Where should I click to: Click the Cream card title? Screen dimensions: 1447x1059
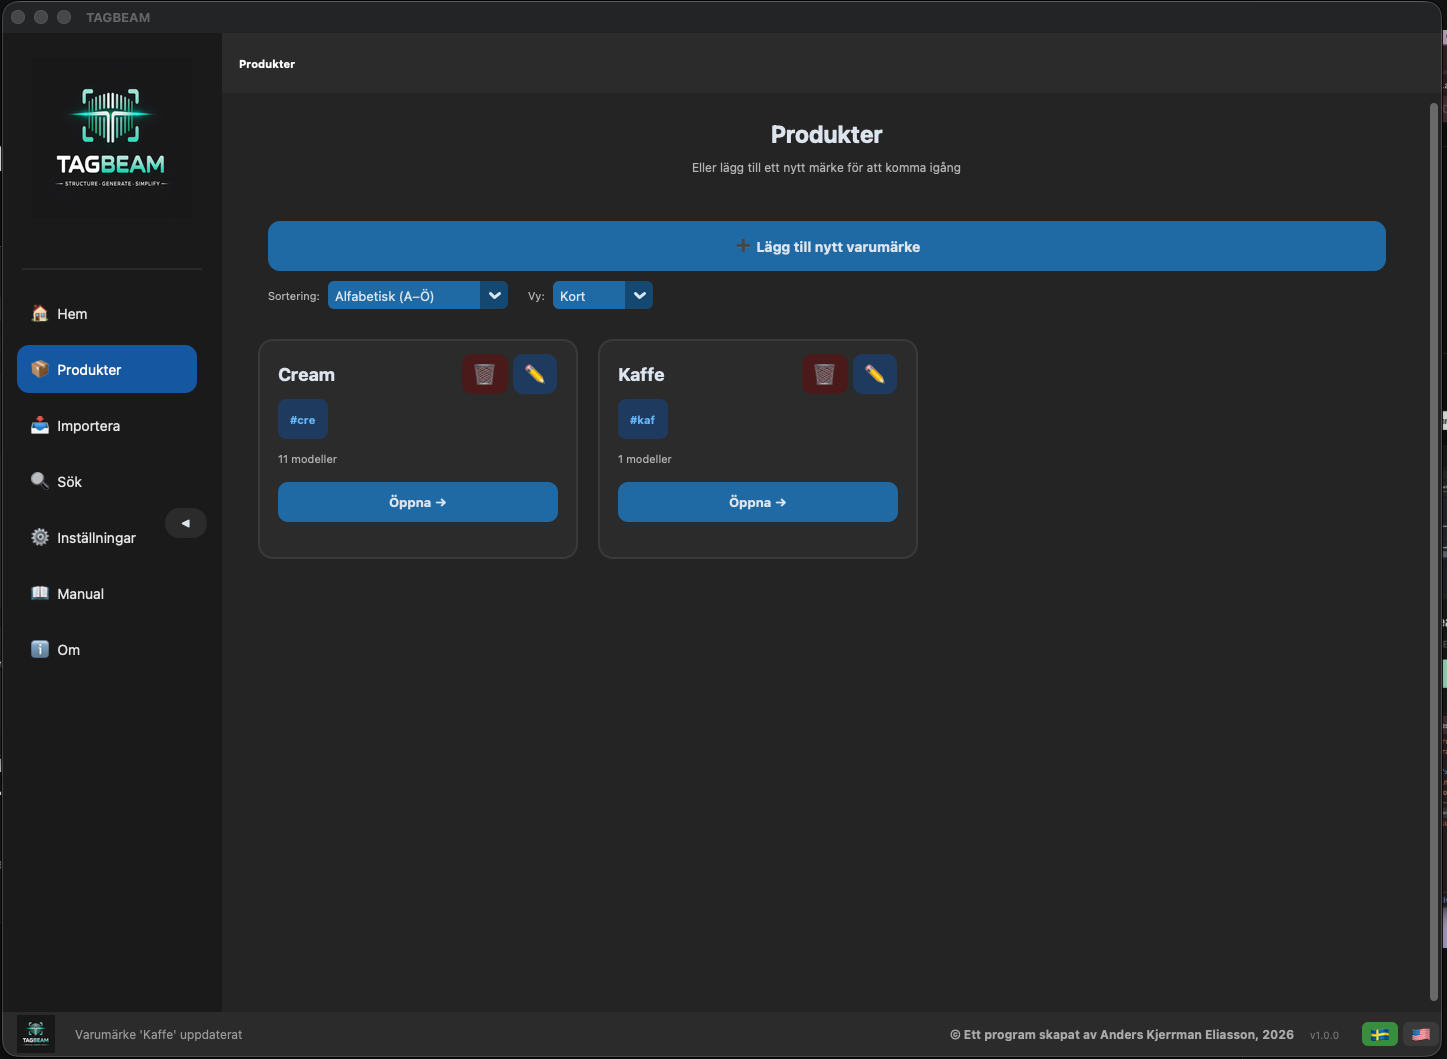click(306, 375)
